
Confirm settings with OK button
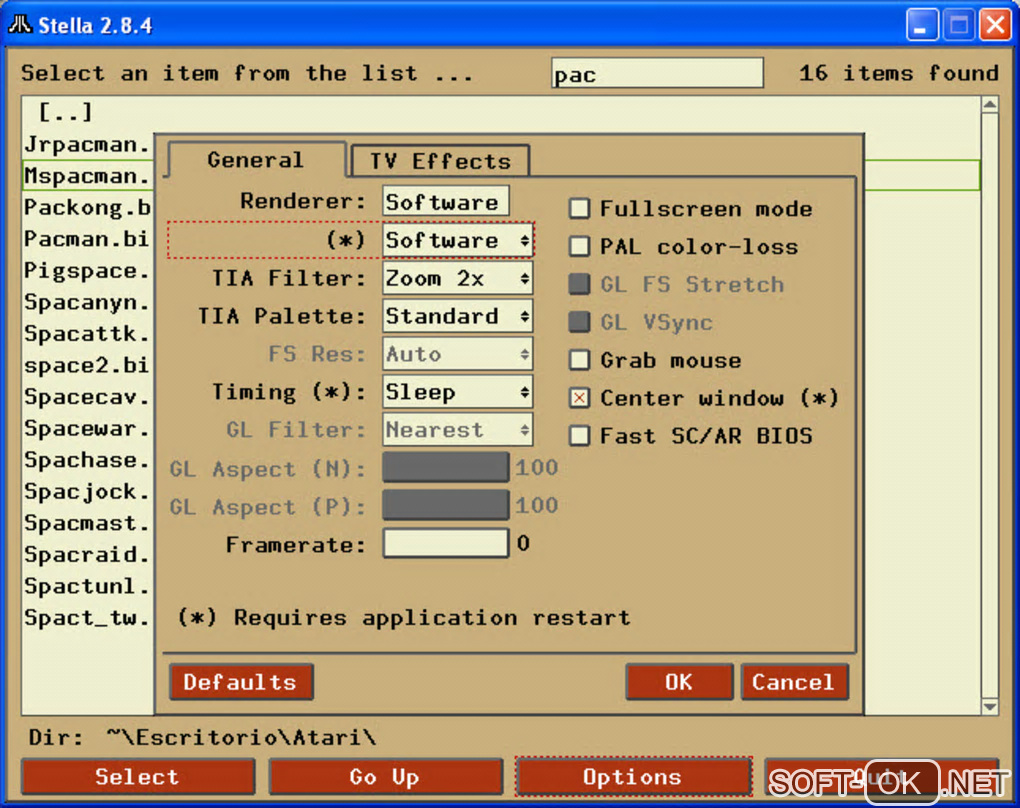tap(679, 682)
